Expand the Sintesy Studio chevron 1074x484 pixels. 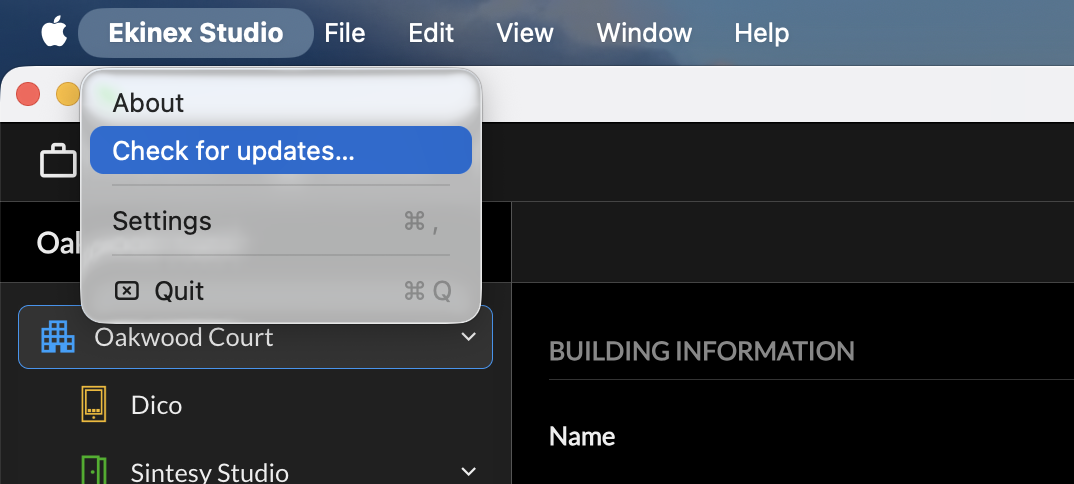tap(469, 471)
